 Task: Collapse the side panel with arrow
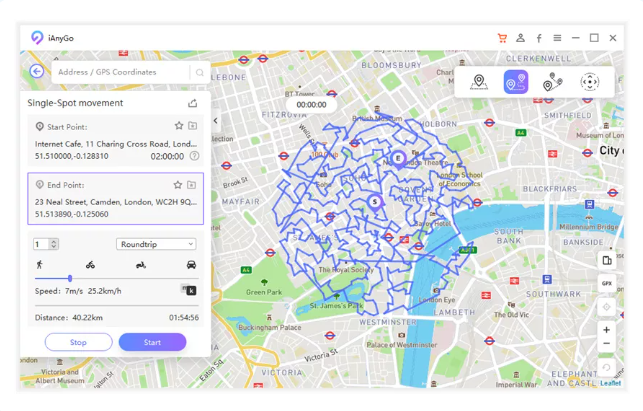(216, 121)
